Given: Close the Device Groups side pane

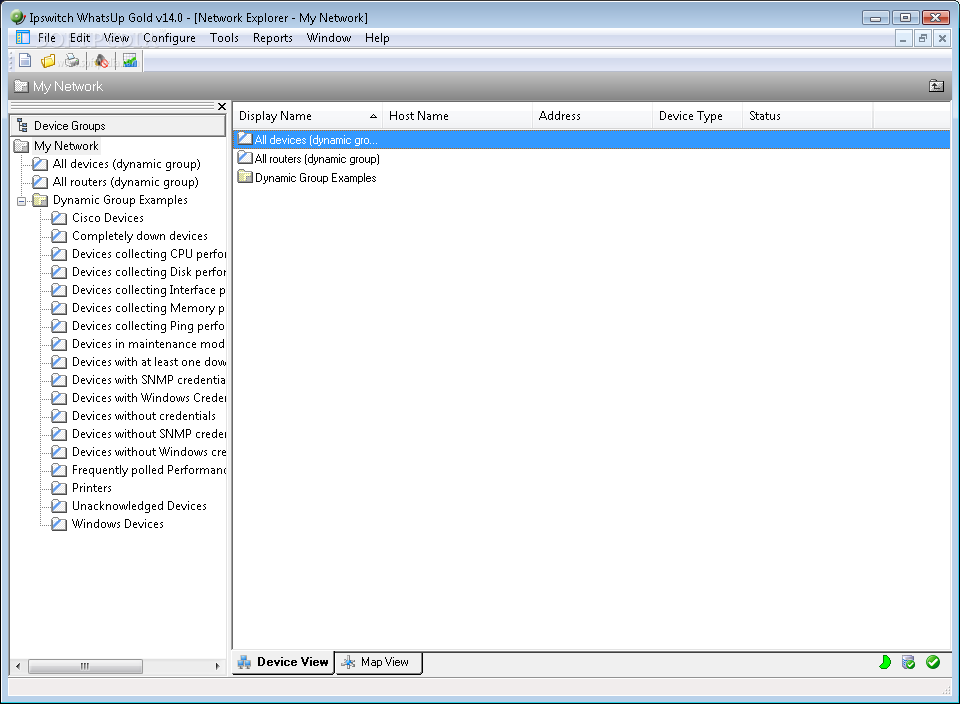Looking at the screenshot, I should (x=222, y=107).
